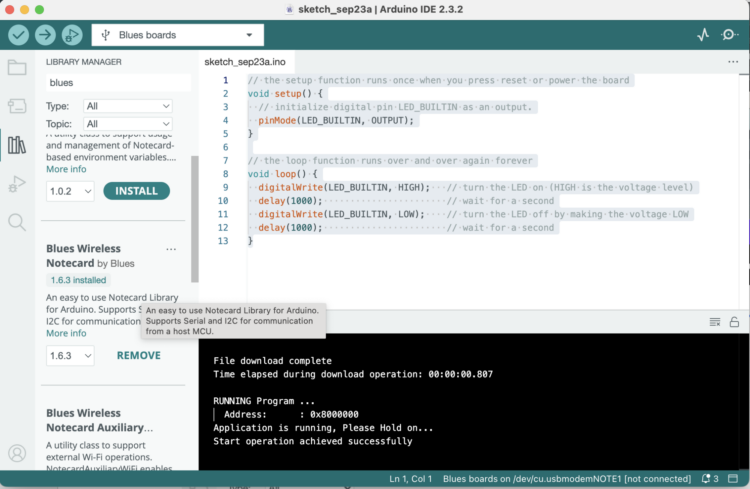Click line number 8 in editor gutter
The image size is (750, 489).
tap(225, 174)
